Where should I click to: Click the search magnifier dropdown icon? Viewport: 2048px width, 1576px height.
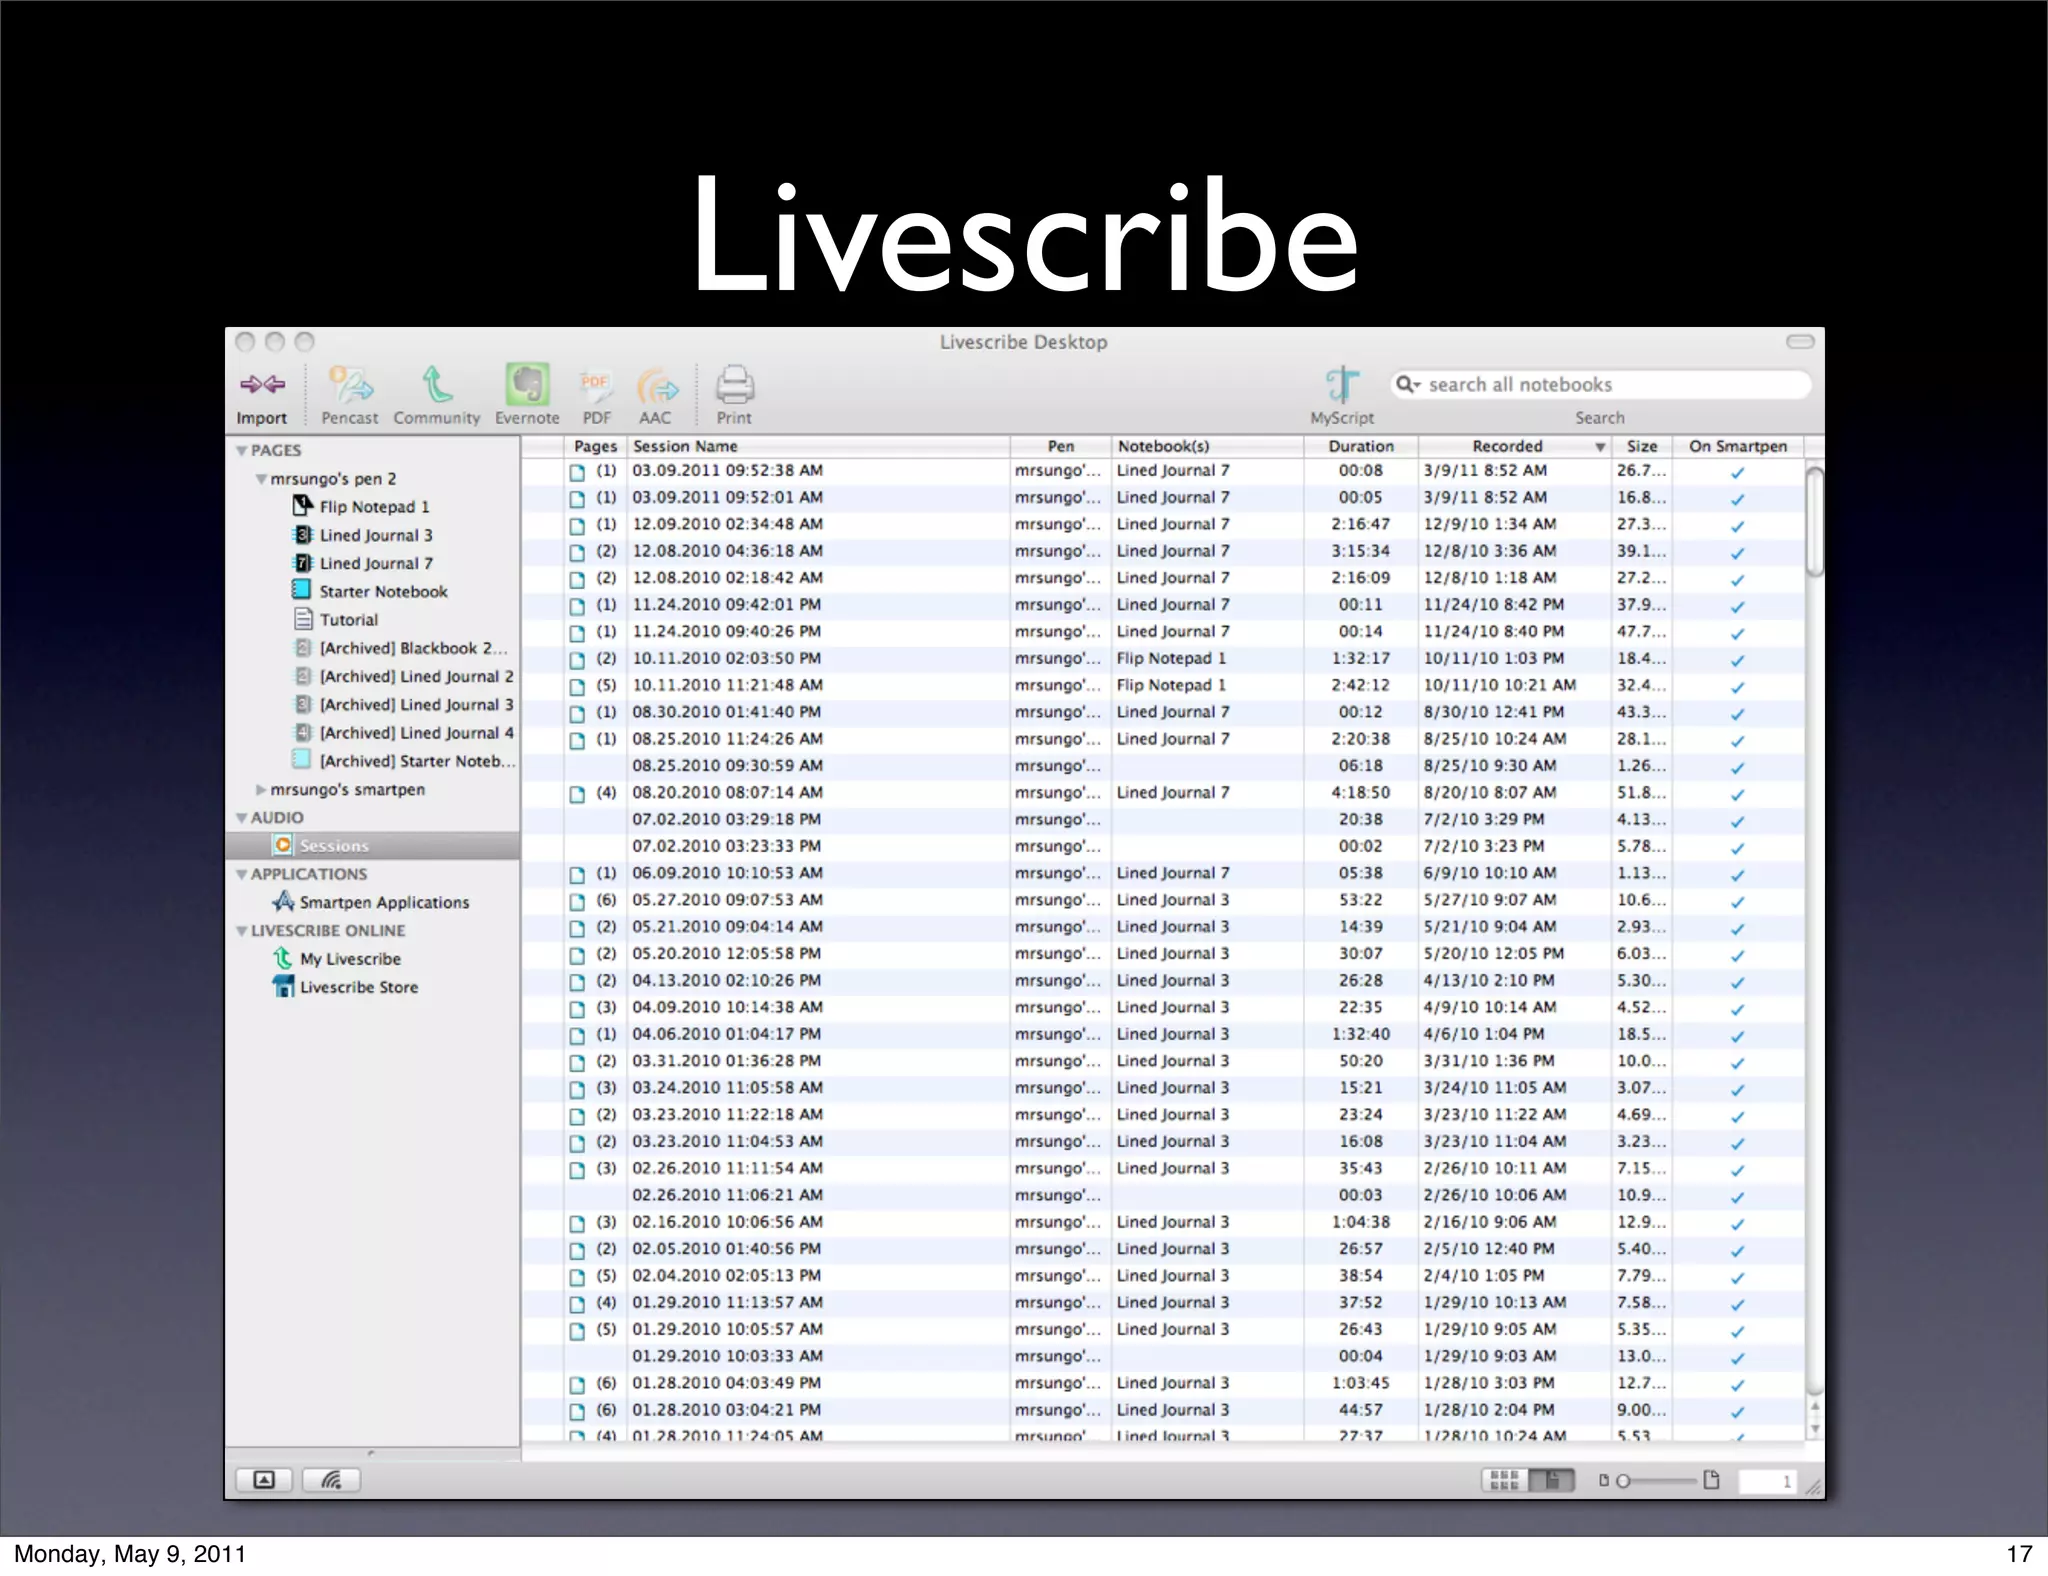pos(1408,385)
